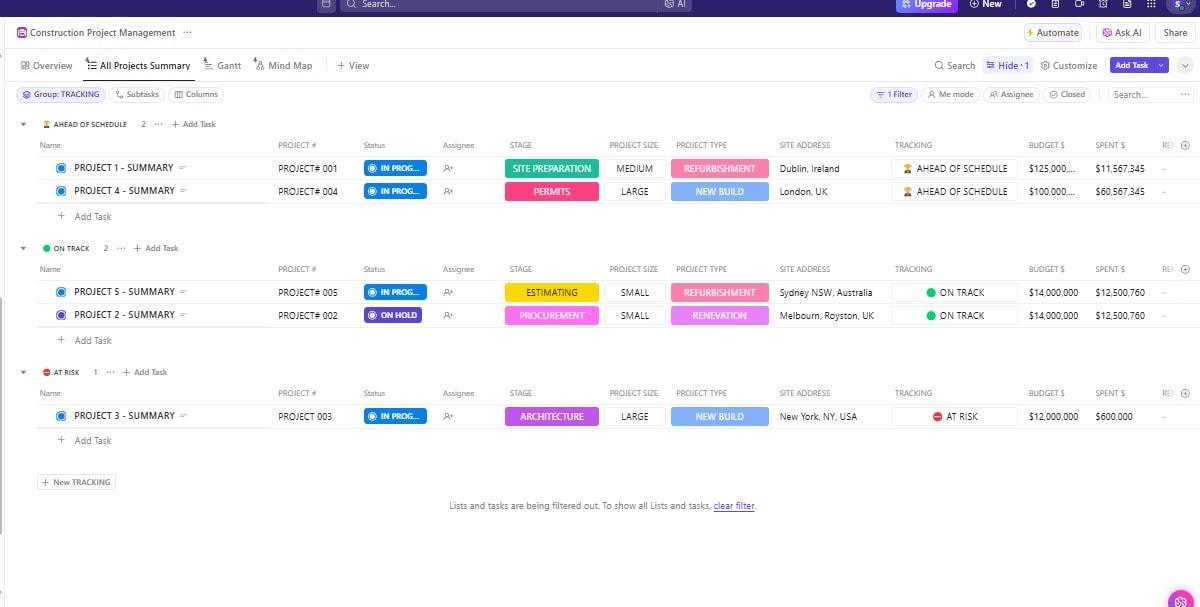Open the checkmark tasks icon in top bar
Viewport: 1200px width, 607px height.
pos(1031,4)
